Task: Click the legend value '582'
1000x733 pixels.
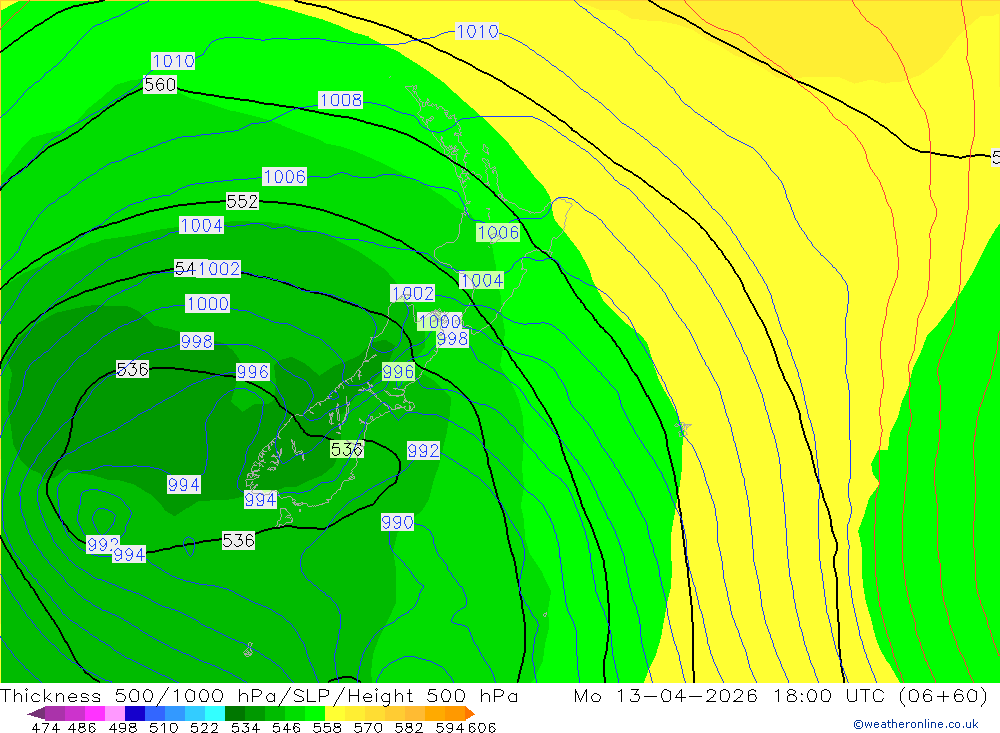Action: pos(409,727)
